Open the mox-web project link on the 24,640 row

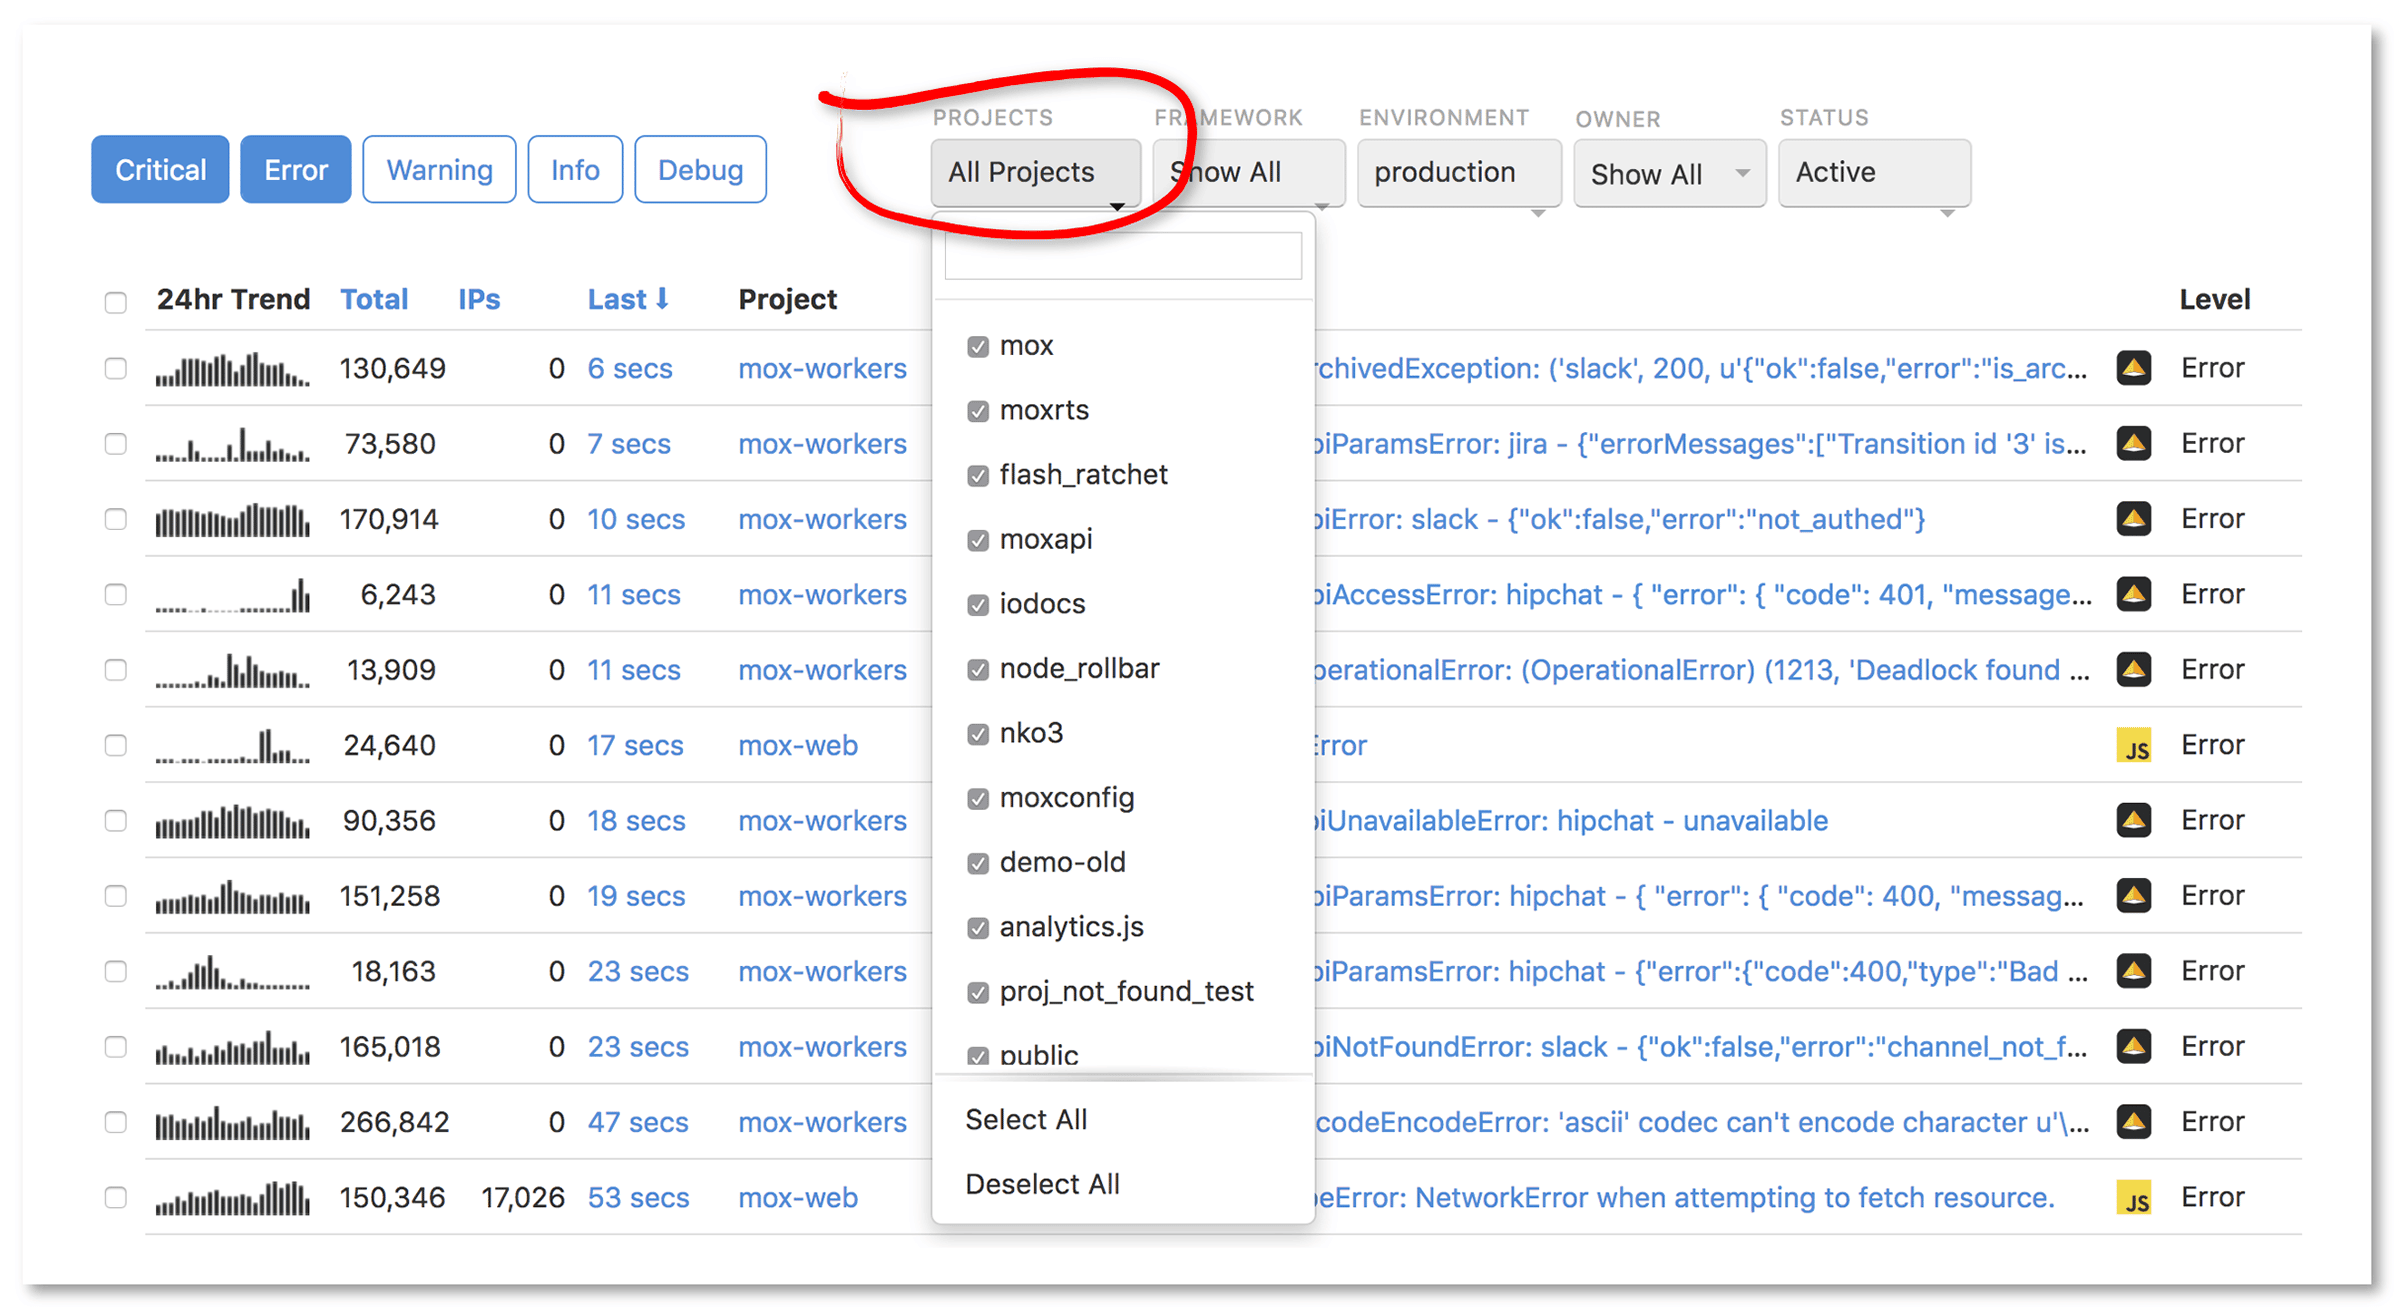click(x=797, y=746)
